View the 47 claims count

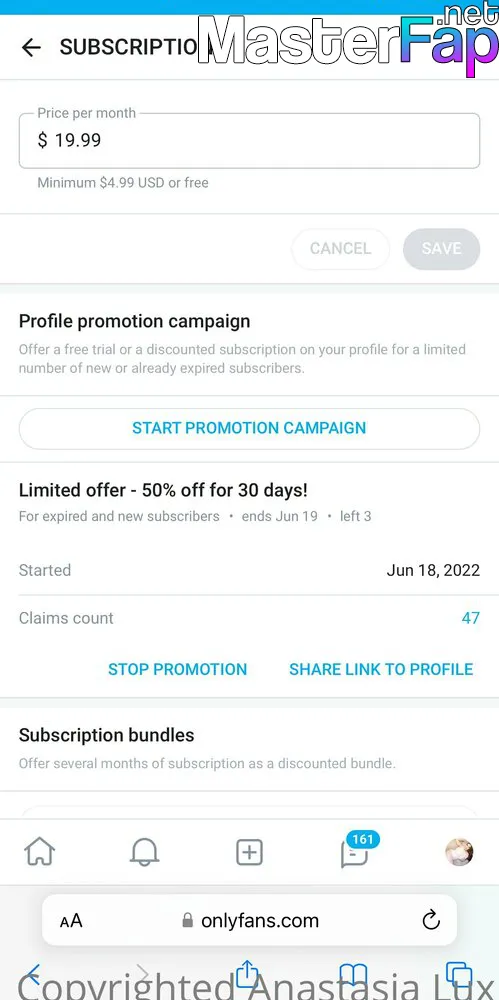click(470, 618)
